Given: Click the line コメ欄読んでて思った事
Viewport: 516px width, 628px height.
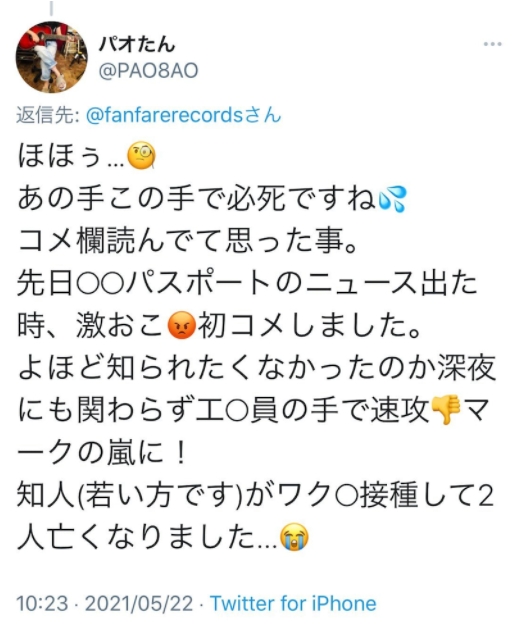Looking at the screenshot, I should [187, 242].
